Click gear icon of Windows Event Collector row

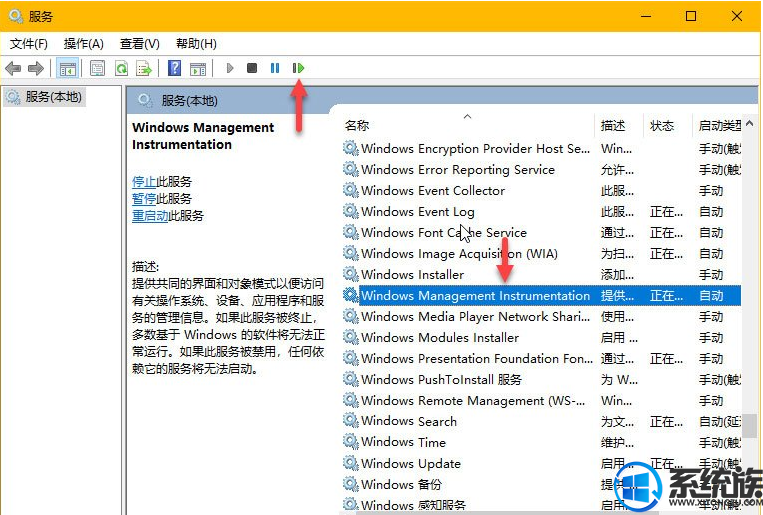pyautogui.click(x=350, y=190)
